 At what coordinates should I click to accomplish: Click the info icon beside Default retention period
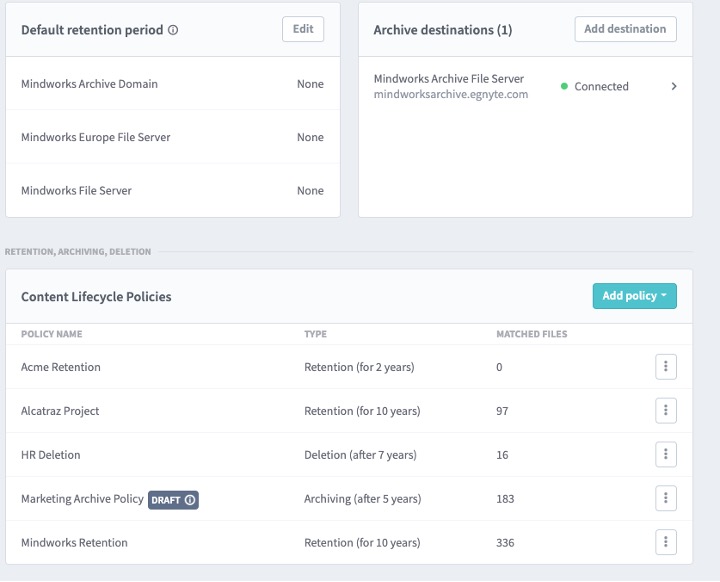(x=173, y=30)
